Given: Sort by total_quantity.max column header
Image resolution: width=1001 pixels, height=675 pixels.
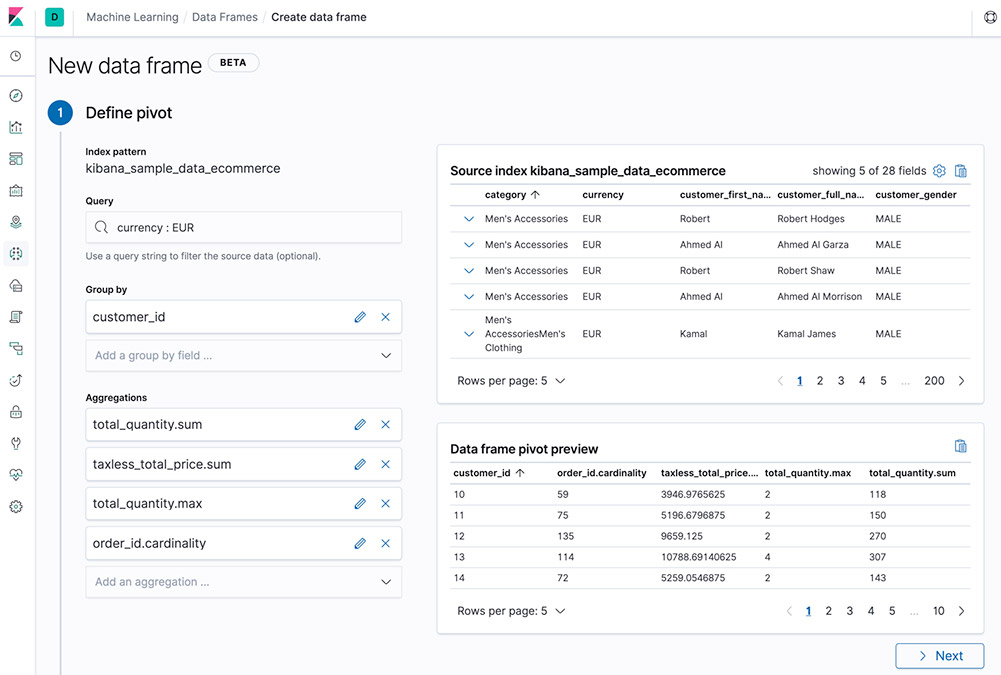Looking at the screenshot, I should (x=808, y=473).
